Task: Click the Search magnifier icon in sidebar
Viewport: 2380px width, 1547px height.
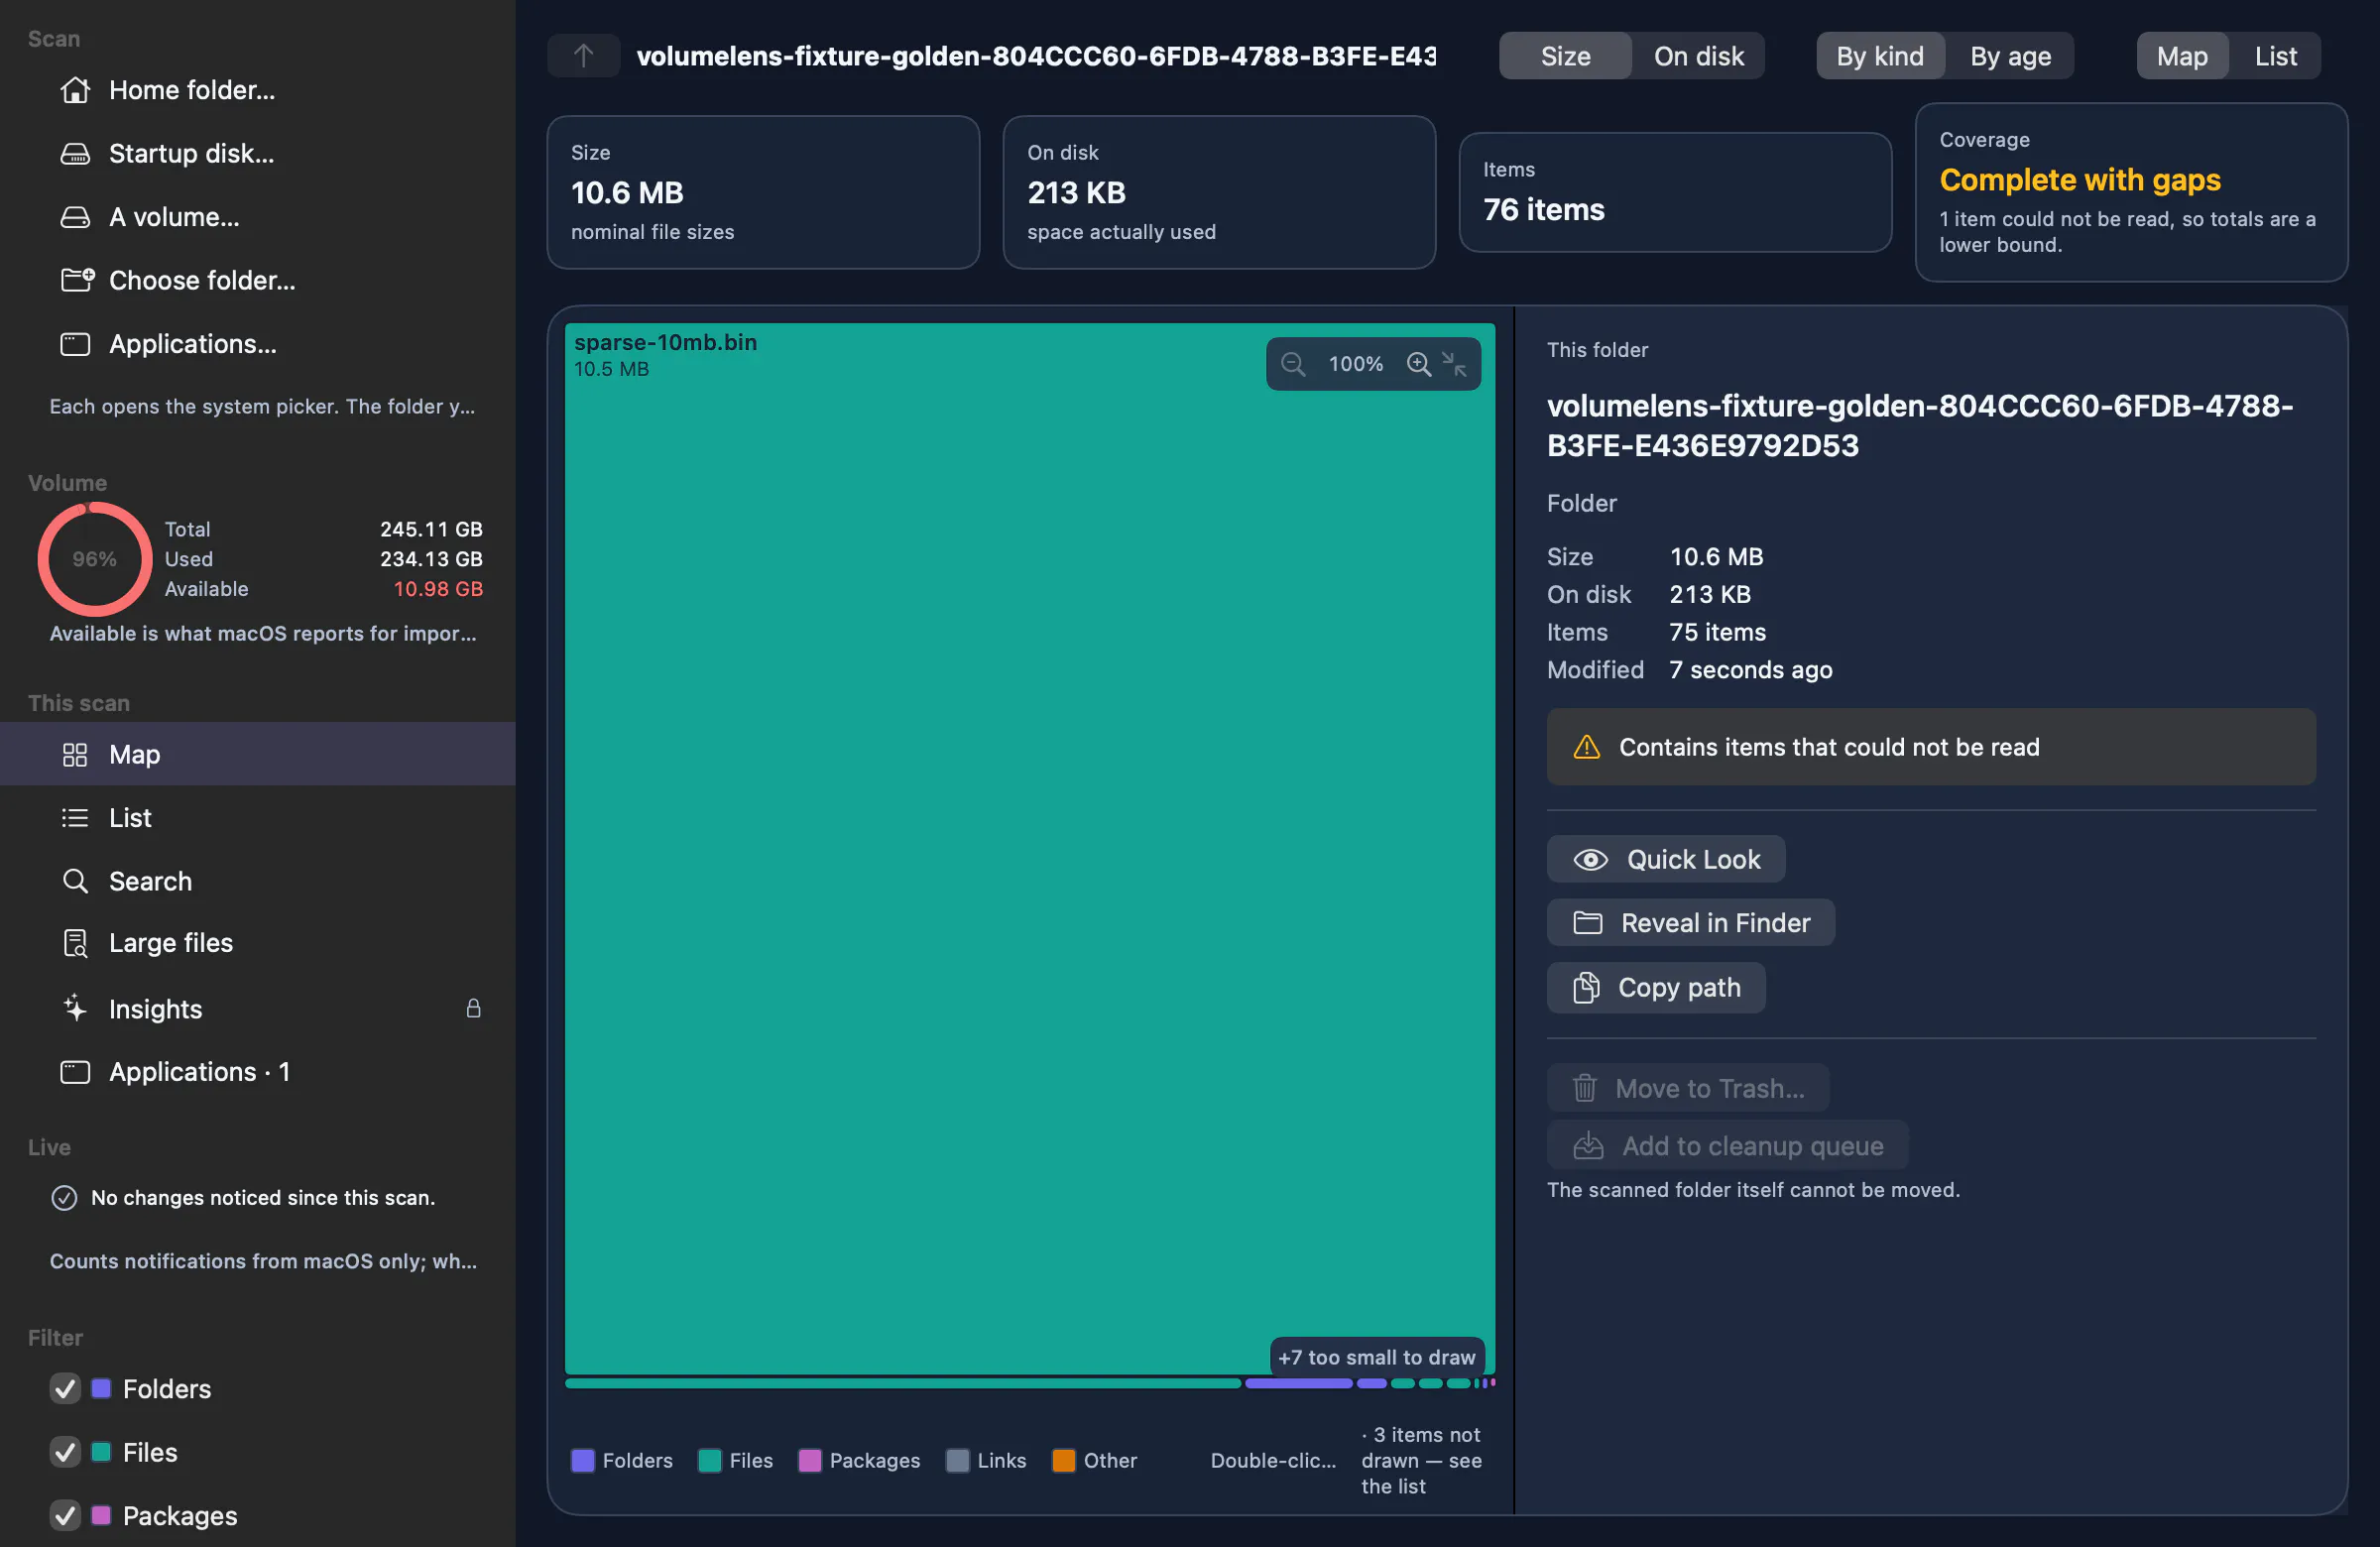Action: pos(75,881)
